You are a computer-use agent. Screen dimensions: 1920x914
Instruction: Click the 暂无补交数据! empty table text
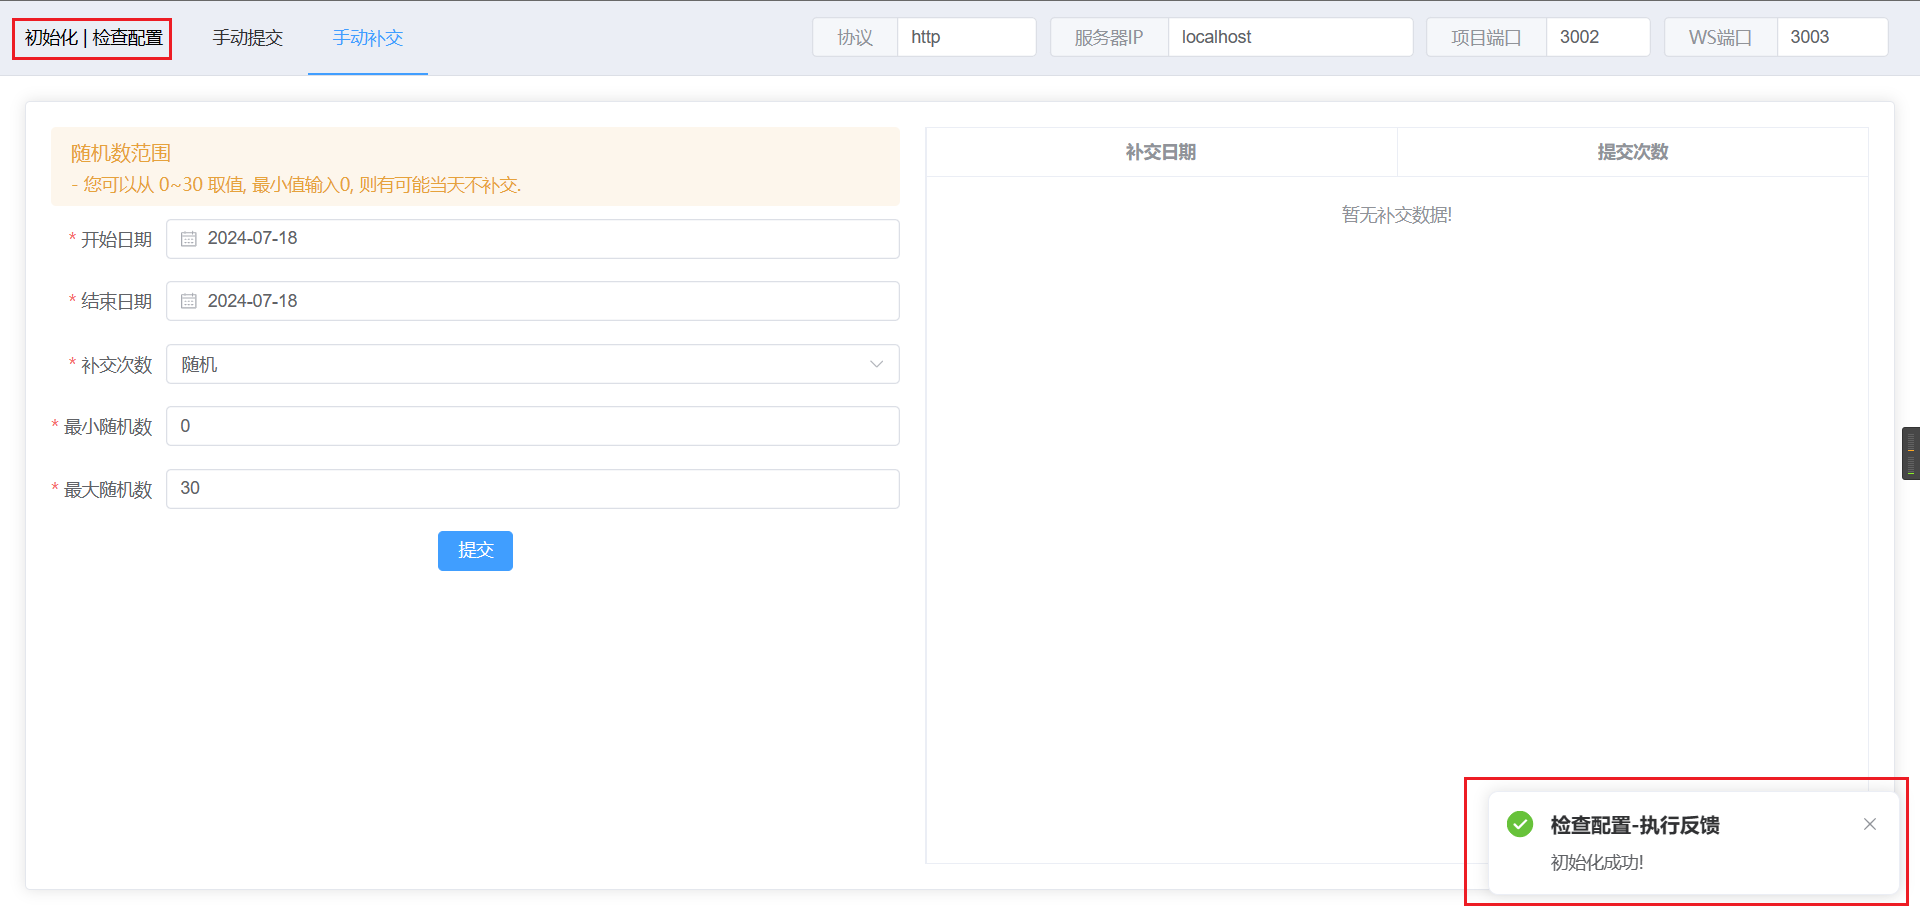[x=1397, y=215]
